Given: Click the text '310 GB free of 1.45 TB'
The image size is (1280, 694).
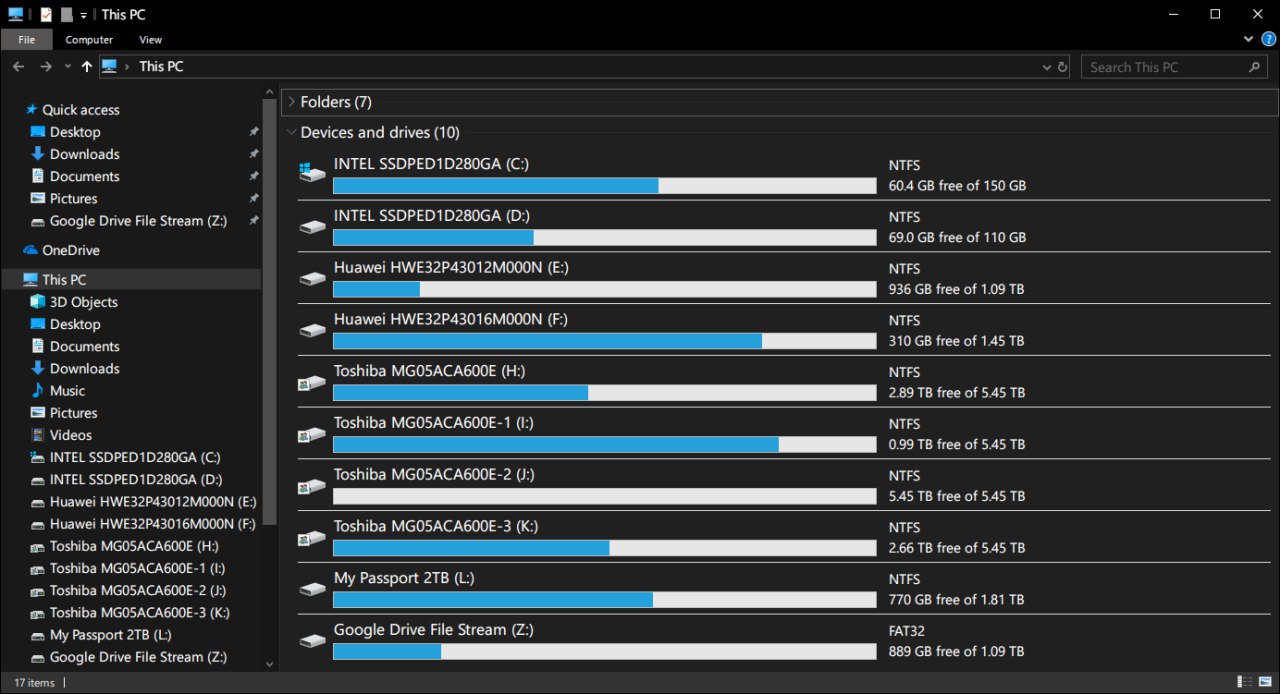Looking at the screenshot, I should (956, 341).
